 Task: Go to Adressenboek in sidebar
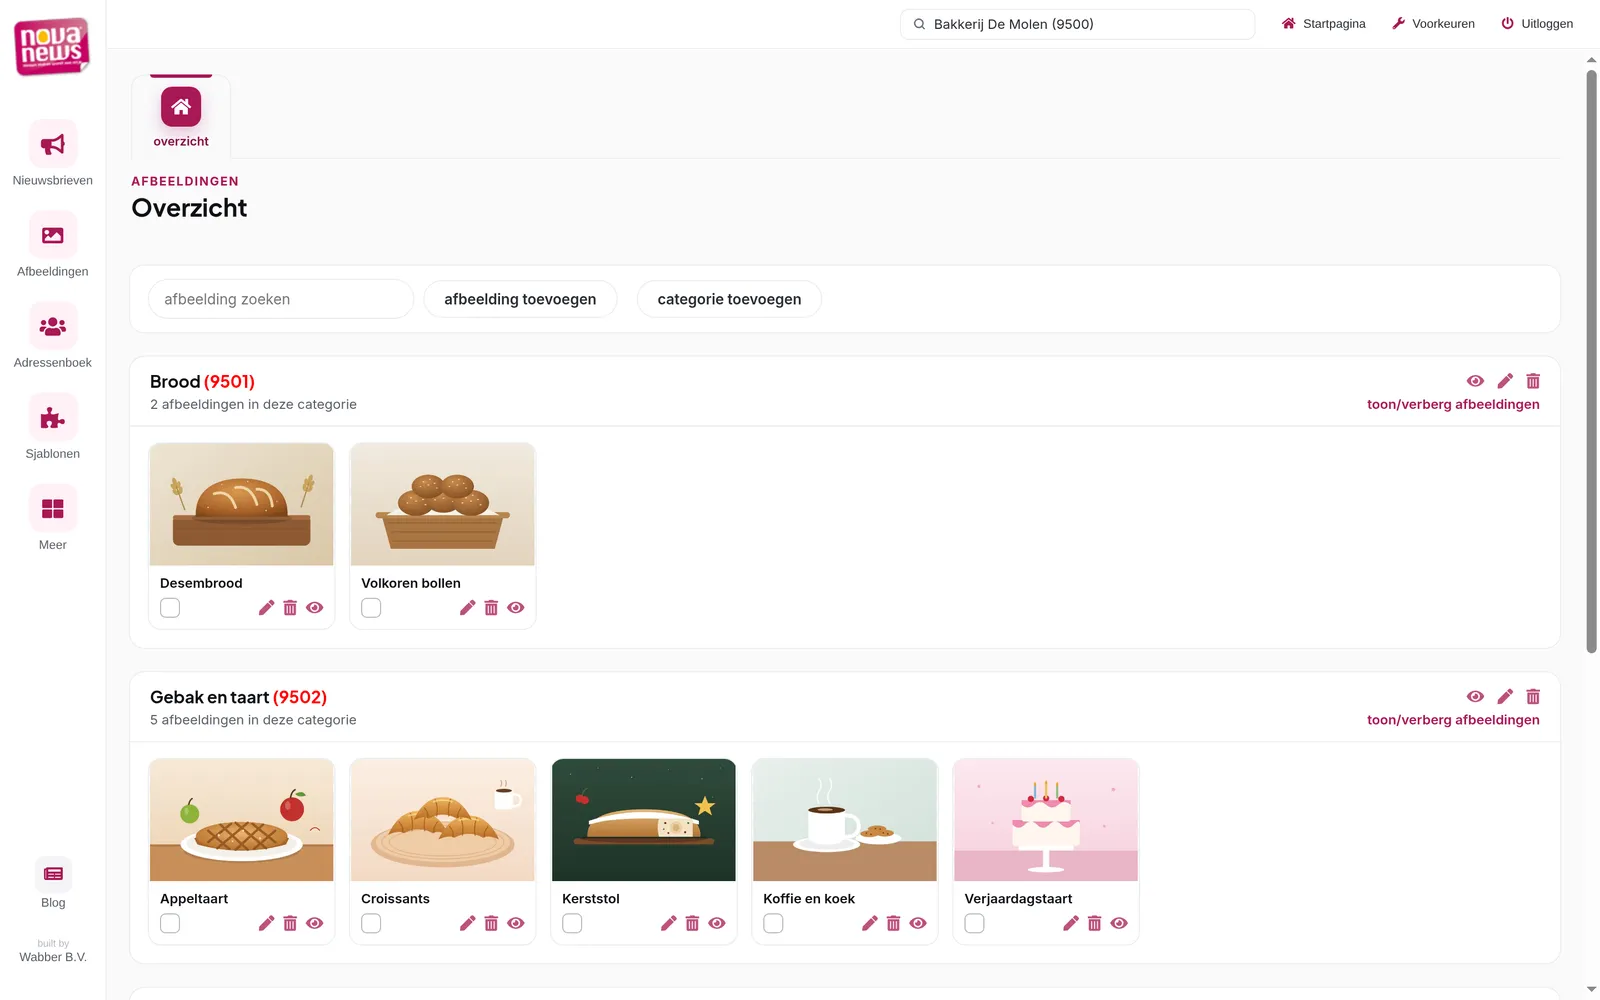(53, 336)
